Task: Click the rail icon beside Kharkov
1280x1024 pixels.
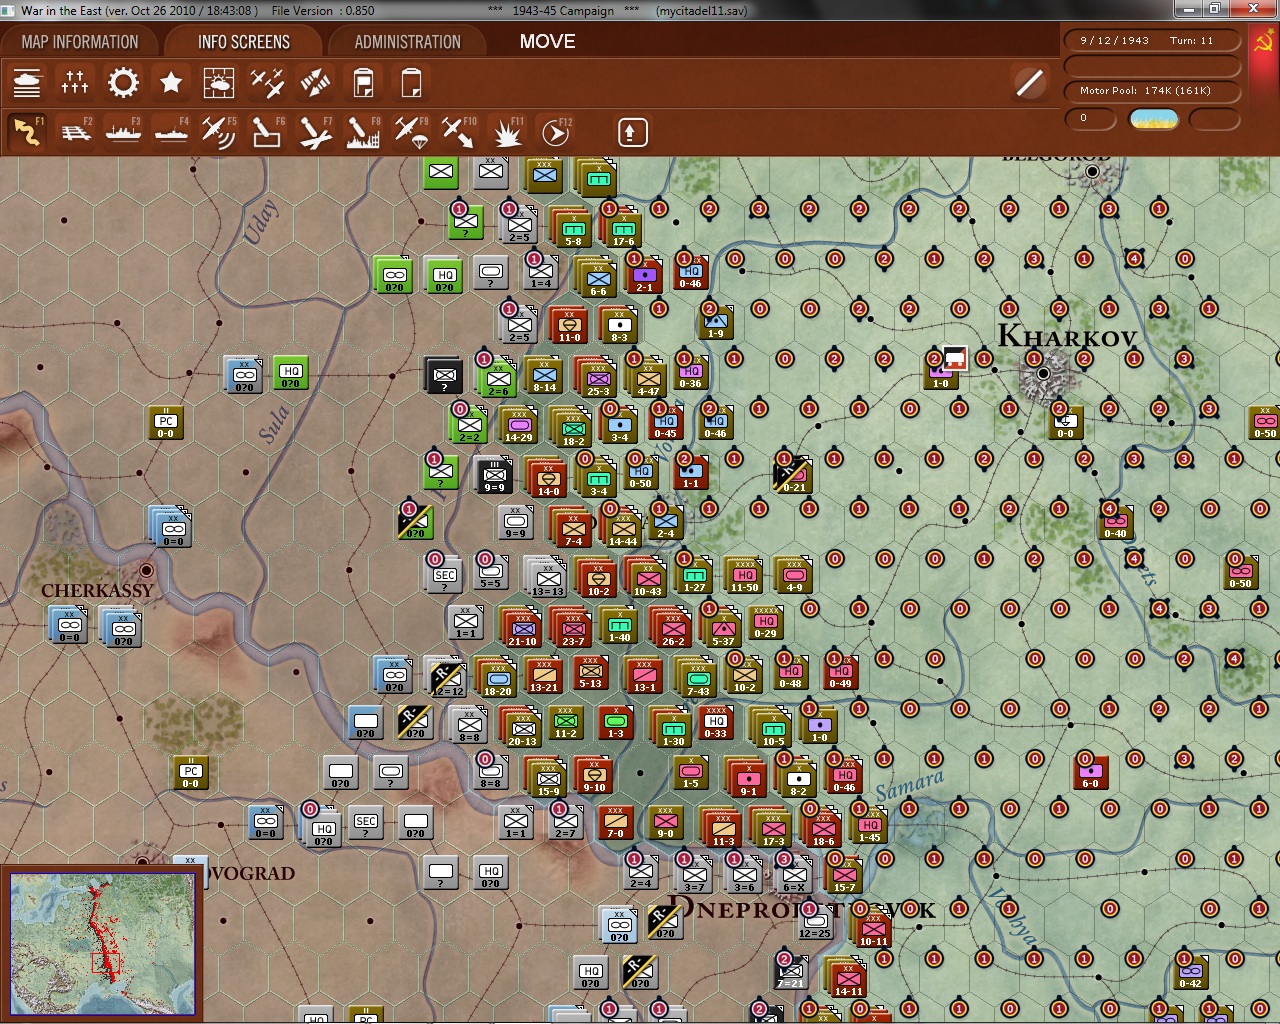Action: [955, 357]
